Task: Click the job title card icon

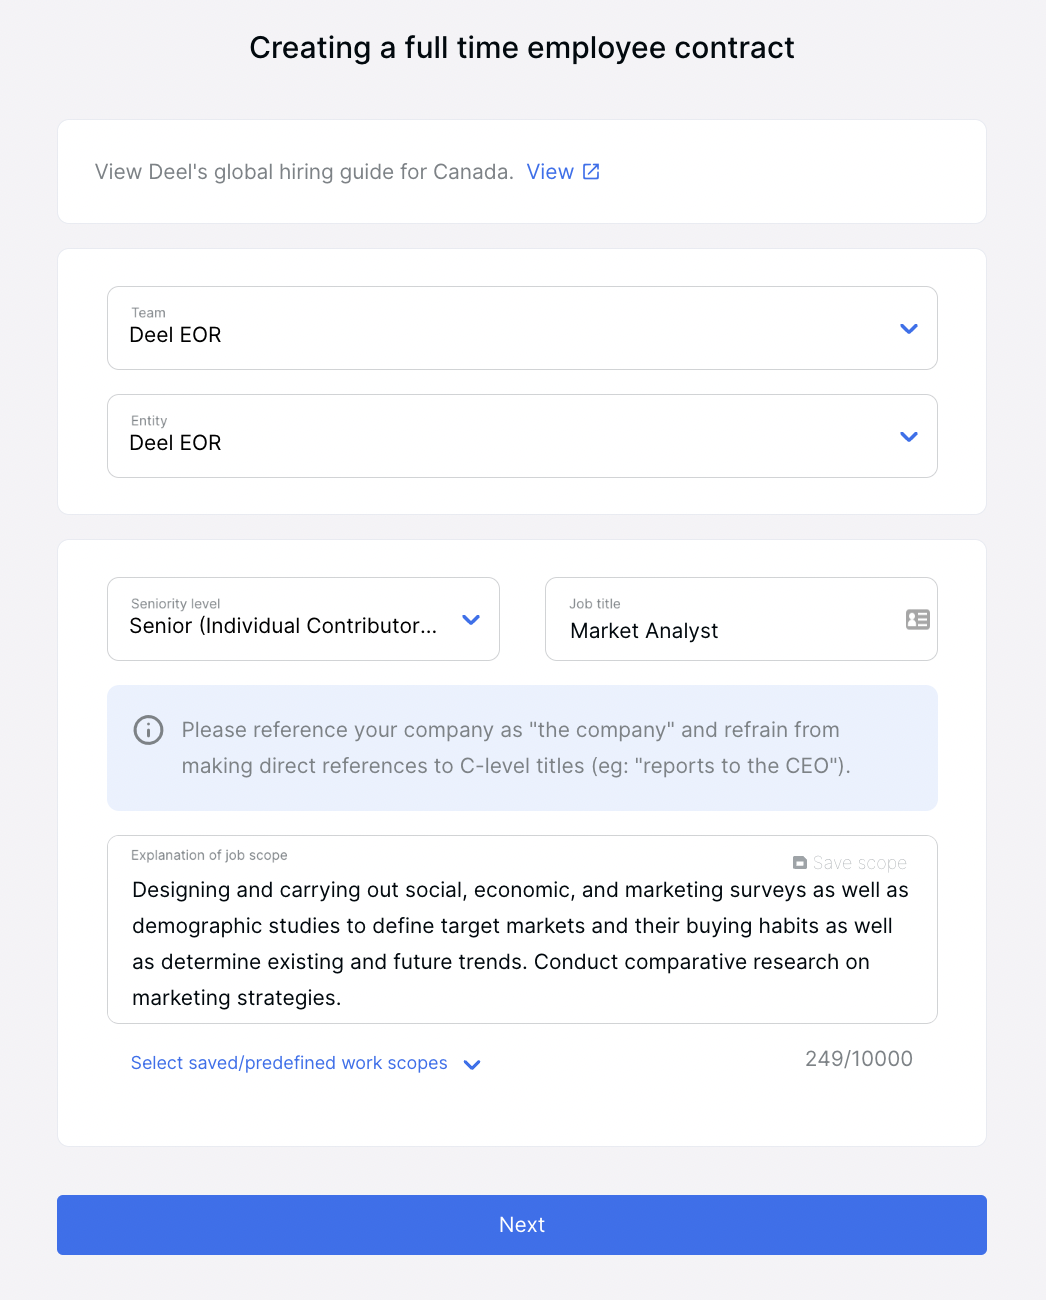Action: click(917, 619)
